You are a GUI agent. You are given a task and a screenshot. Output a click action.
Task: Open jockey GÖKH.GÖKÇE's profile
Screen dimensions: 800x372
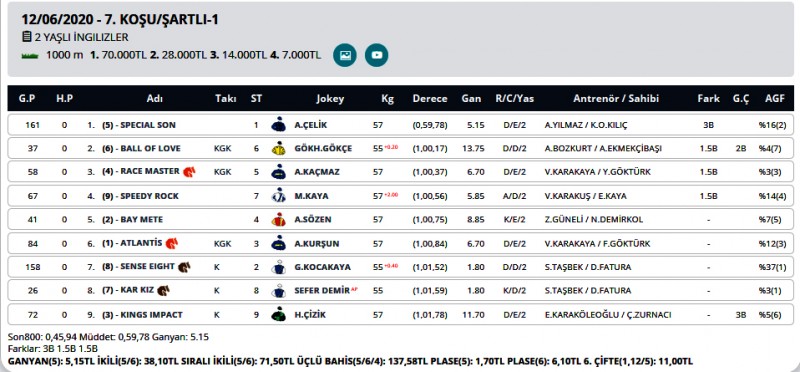click(323, 148)
